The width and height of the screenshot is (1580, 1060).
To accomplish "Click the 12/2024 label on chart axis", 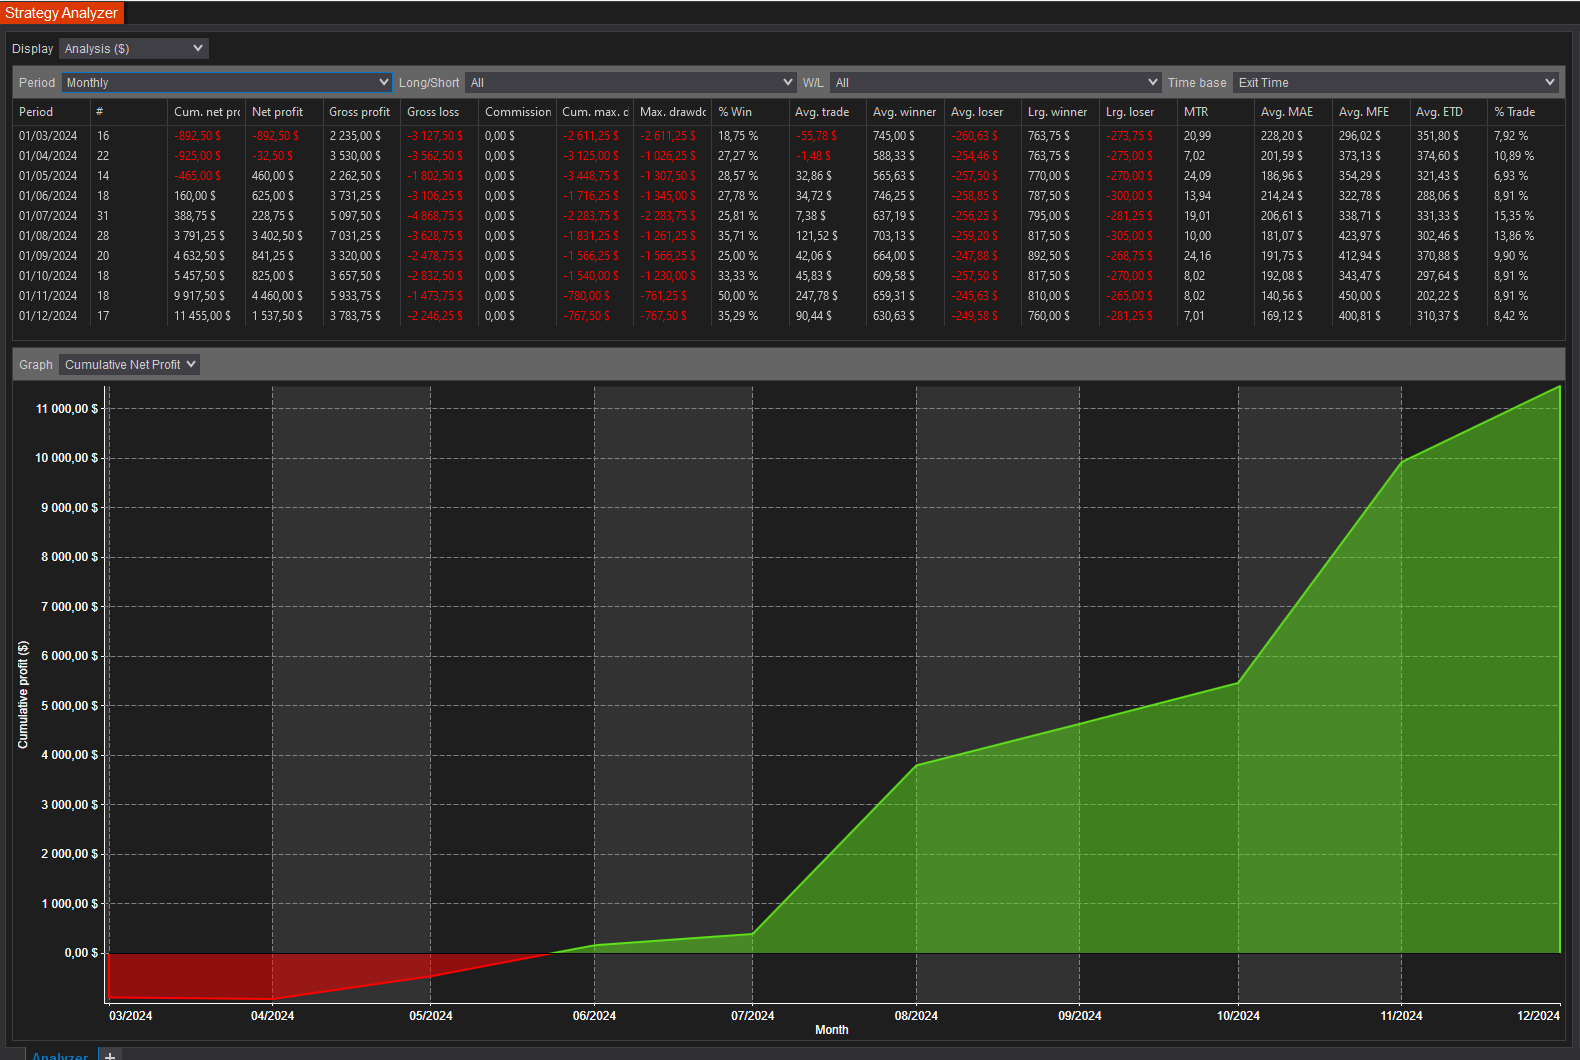I will pyautogui.click(x=1538, y=1016).
